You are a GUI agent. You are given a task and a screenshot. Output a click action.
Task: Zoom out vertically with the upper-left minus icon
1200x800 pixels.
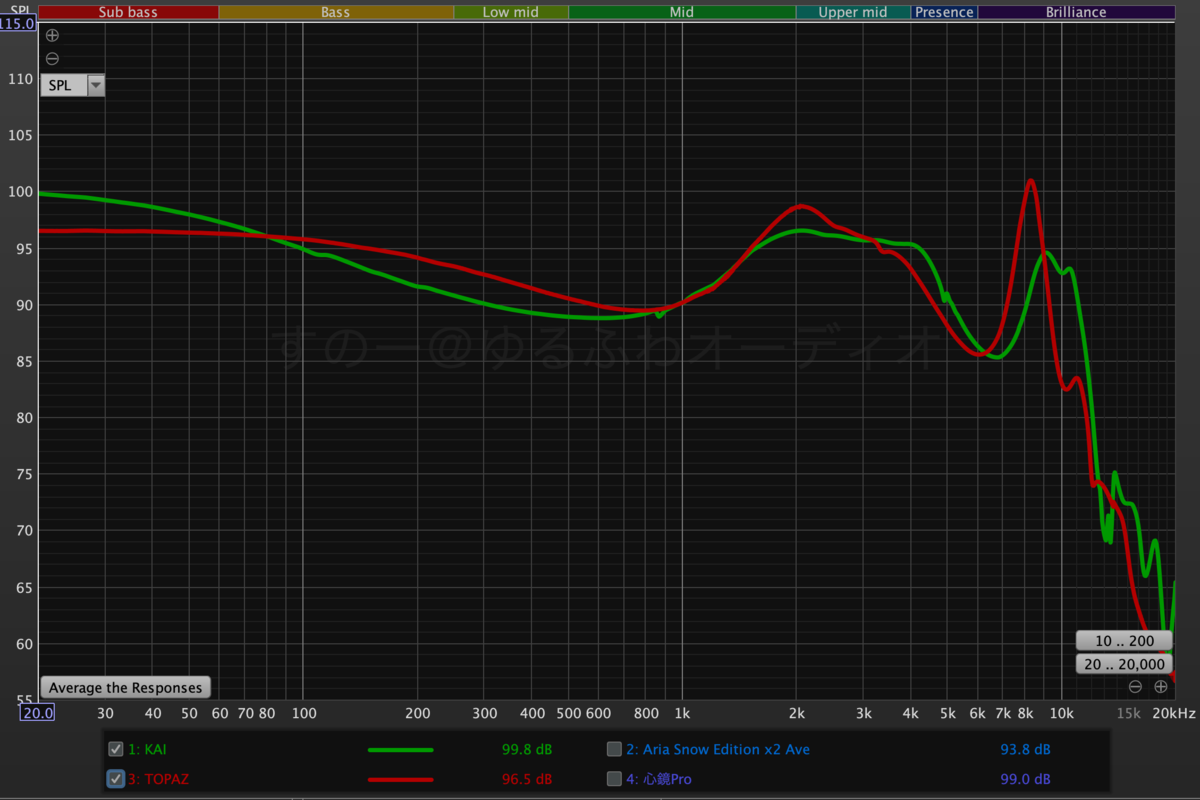pos(52,59)
